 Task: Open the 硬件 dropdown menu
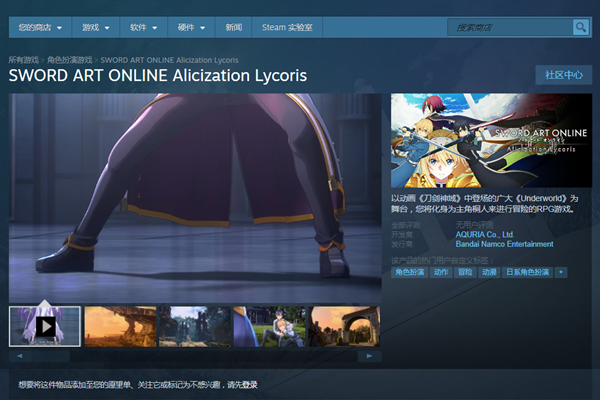click(191, 28)
